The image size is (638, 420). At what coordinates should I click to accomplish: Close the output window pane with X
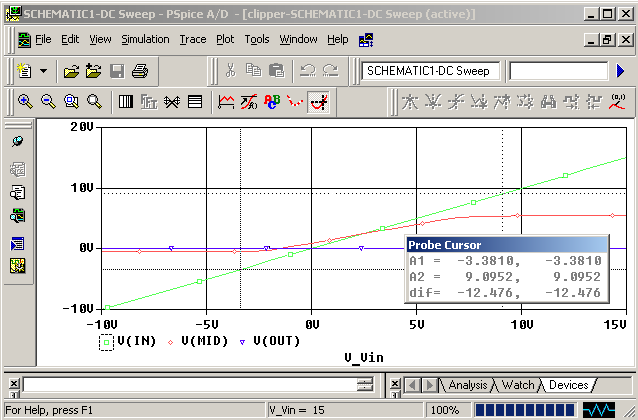coord(14,383)
